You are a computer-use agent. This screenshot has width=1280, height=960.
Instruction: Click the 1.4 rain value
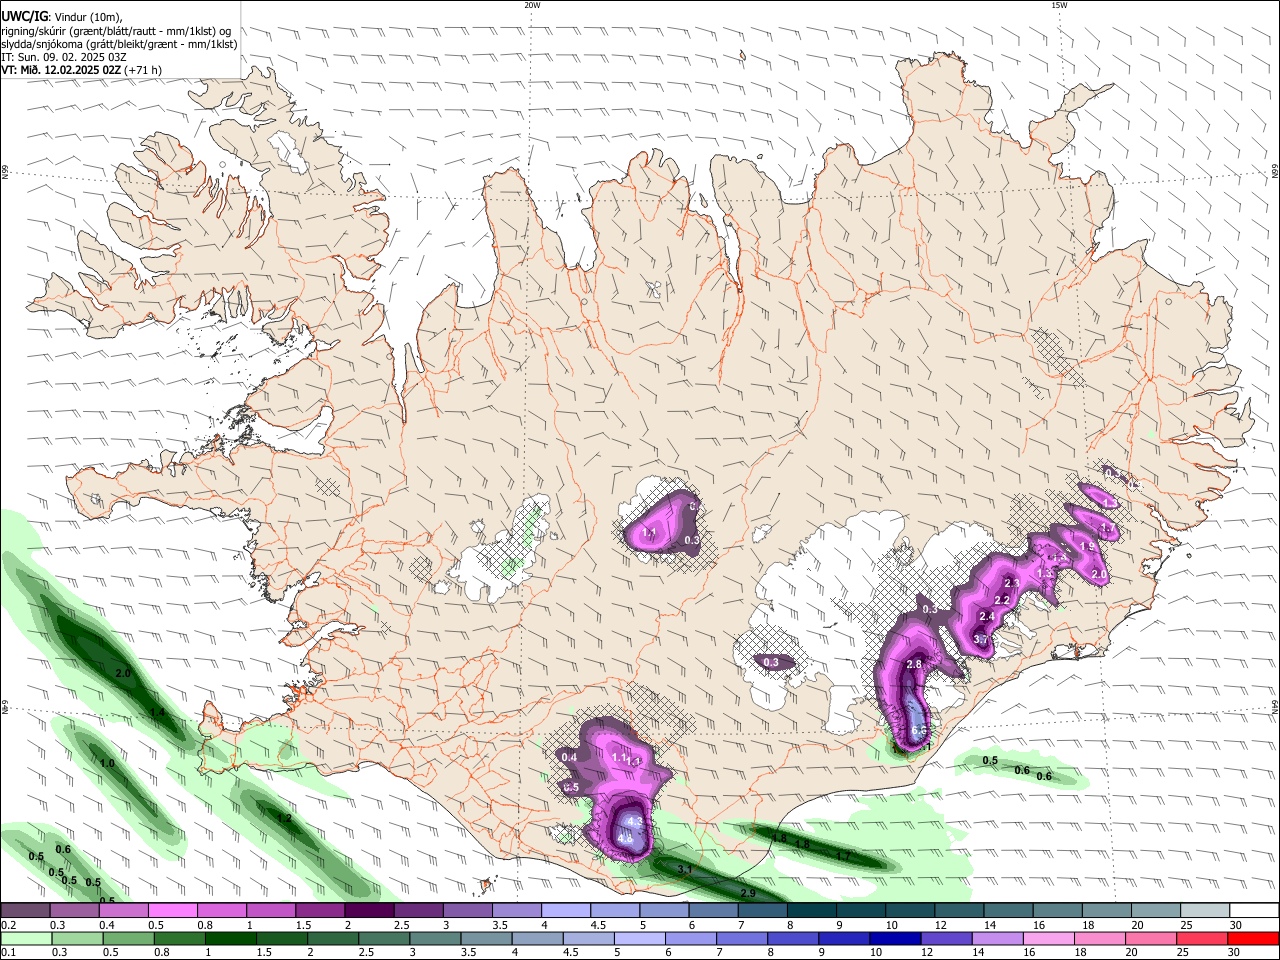157,712
